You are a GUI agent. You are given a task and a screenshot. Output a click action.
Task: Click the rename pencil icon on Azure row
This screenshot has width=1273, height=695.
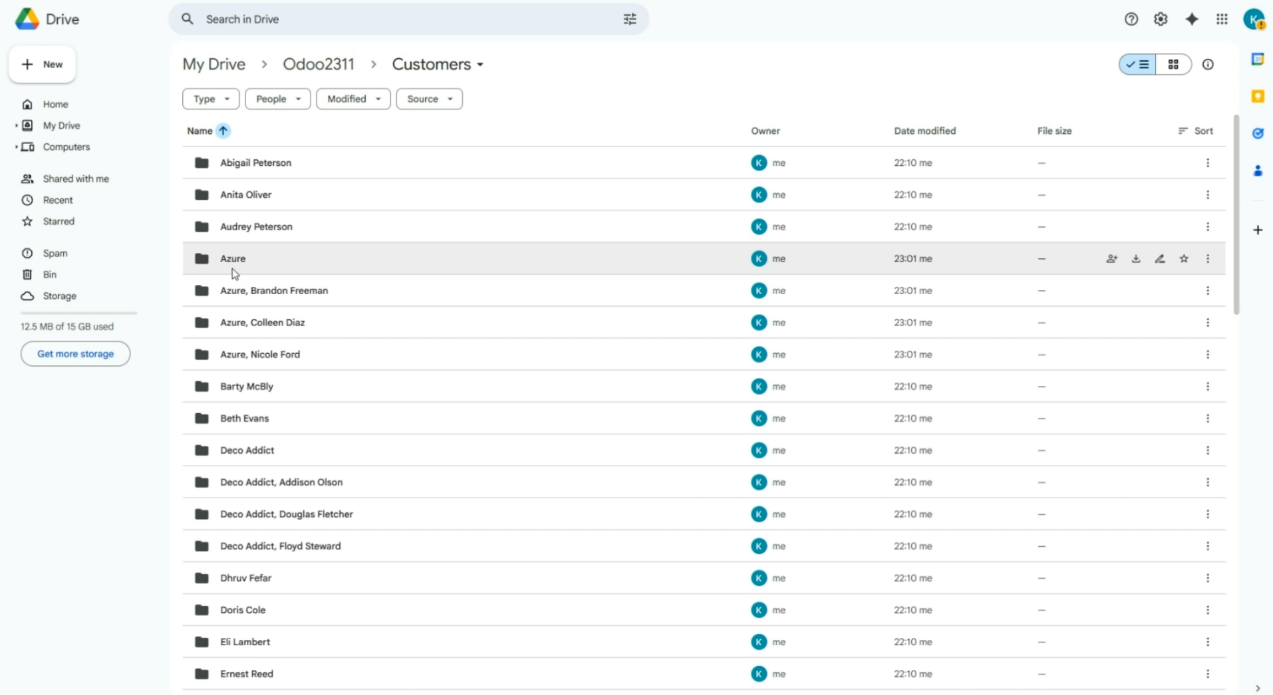[1160, 259]
